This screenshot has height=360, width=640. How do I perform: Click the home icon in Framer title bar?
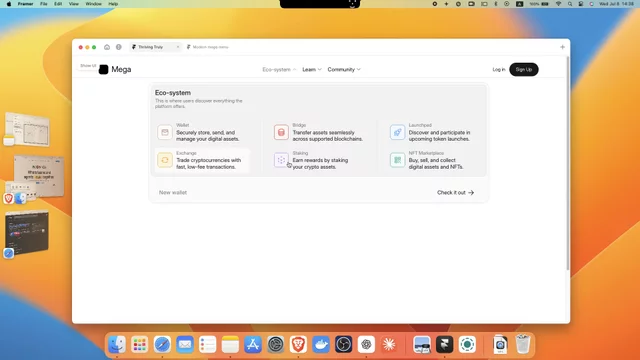(107, 47)
